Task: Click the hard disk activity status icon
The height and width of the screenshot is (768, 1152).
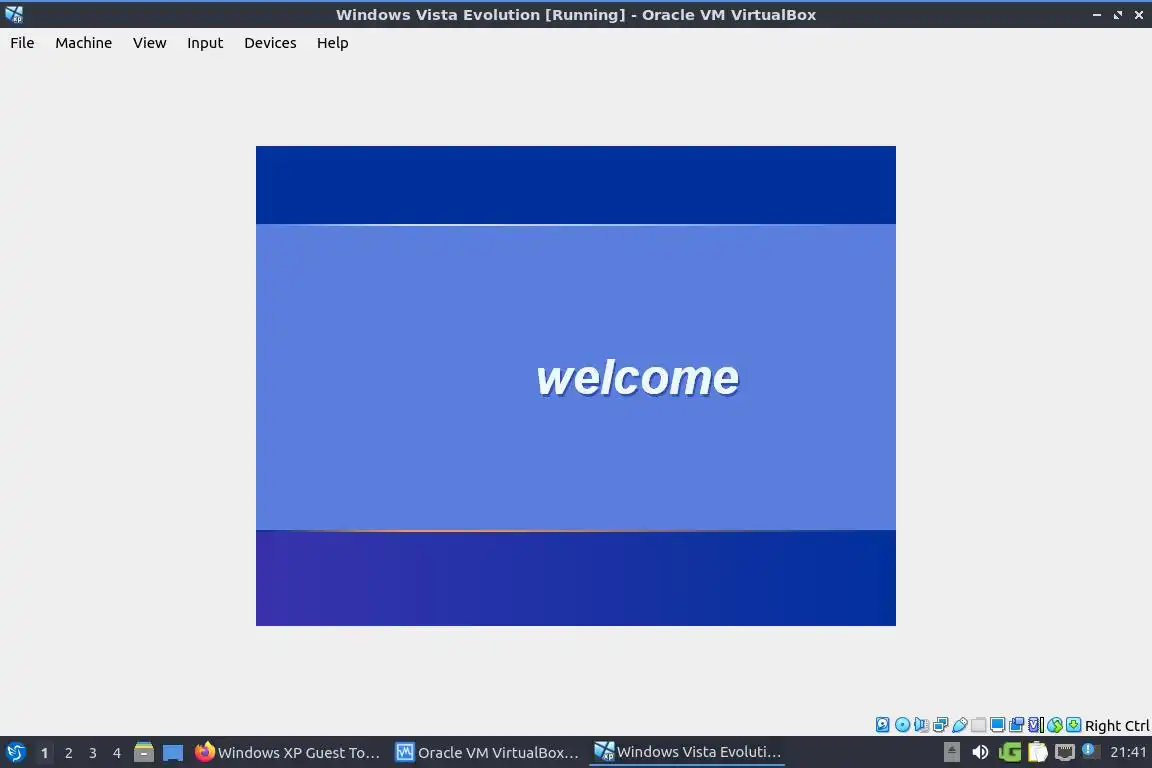Action: [x=882, y=725]
